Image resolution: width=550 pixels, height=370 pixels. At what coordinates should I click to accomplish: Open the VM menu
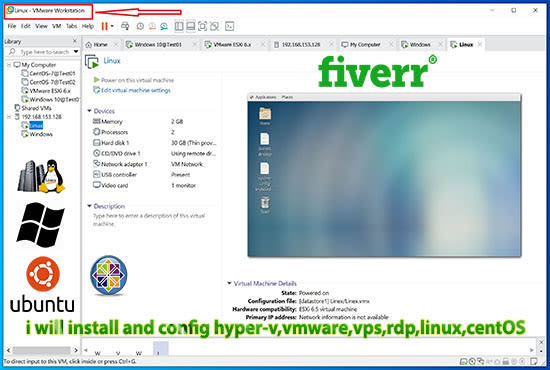pyautogui.click(x=56, y=26)
